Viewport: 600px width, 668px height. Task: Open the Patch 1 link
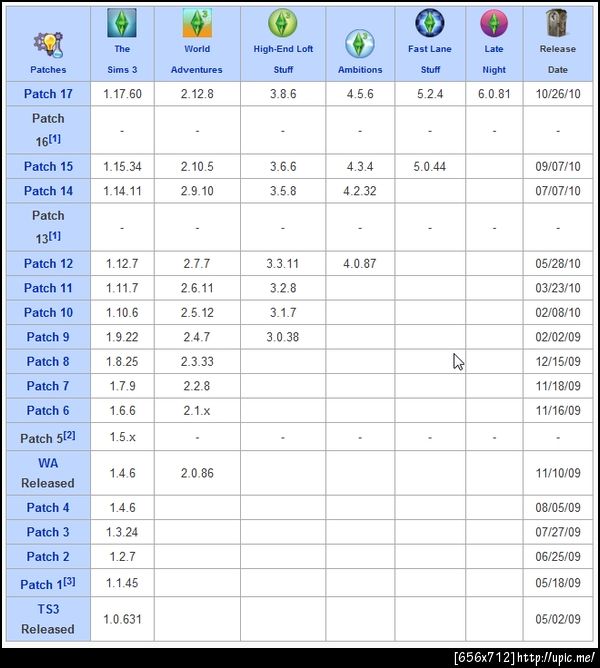(41, 584)
